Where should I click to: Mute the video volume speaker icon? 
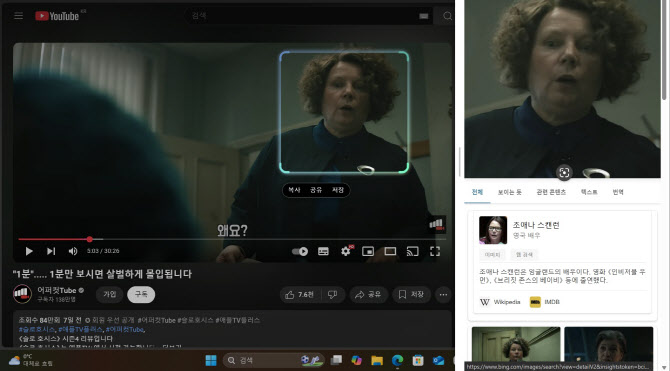[73, 251]
